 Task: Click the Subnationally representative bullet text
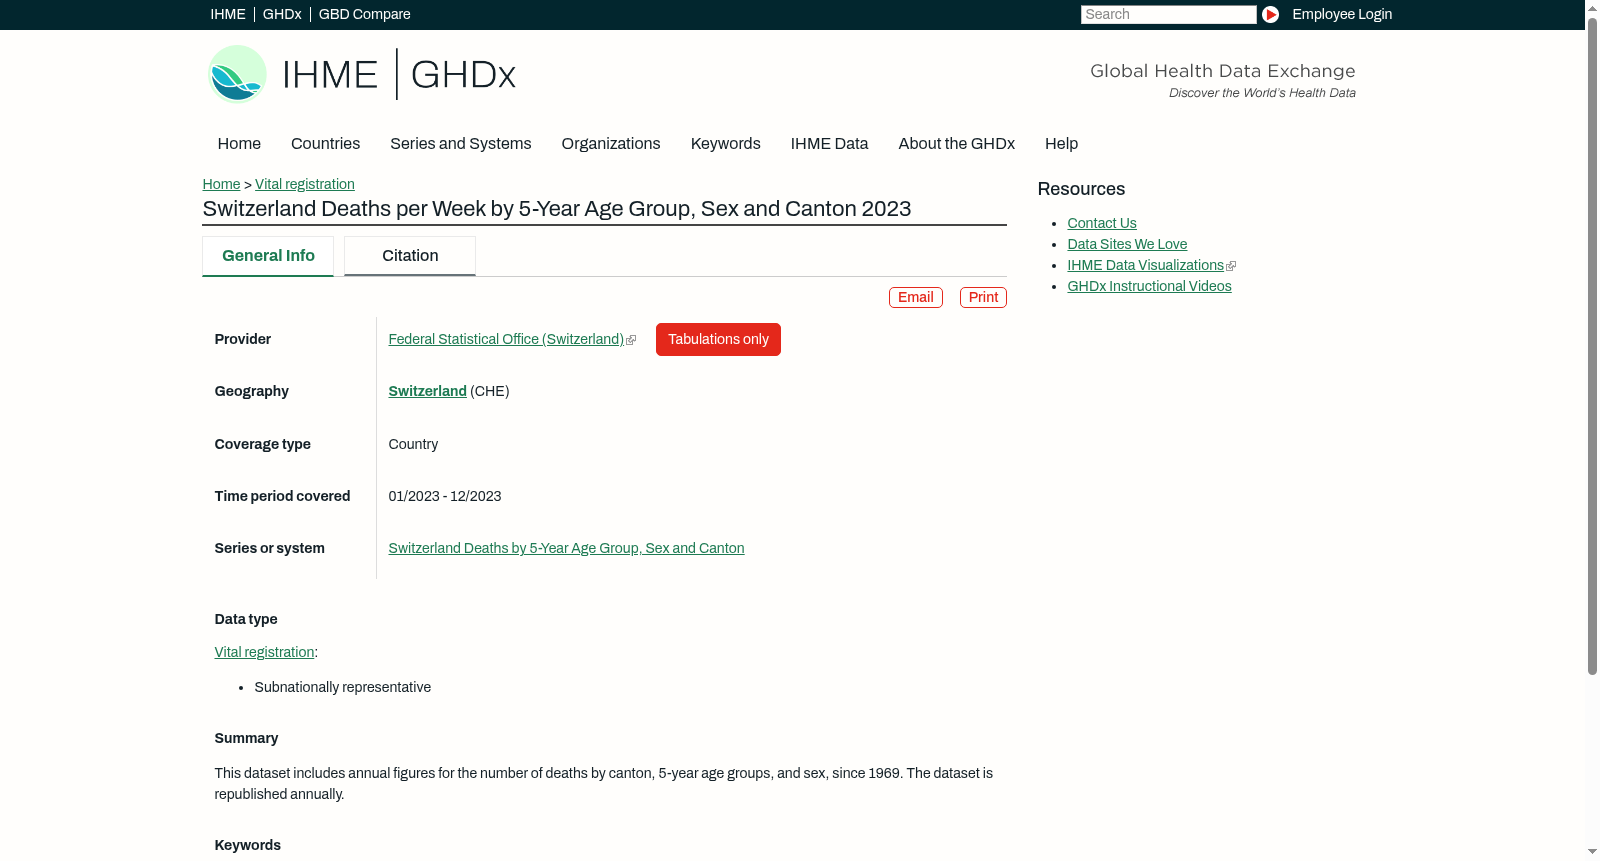[x=342, y=688]
